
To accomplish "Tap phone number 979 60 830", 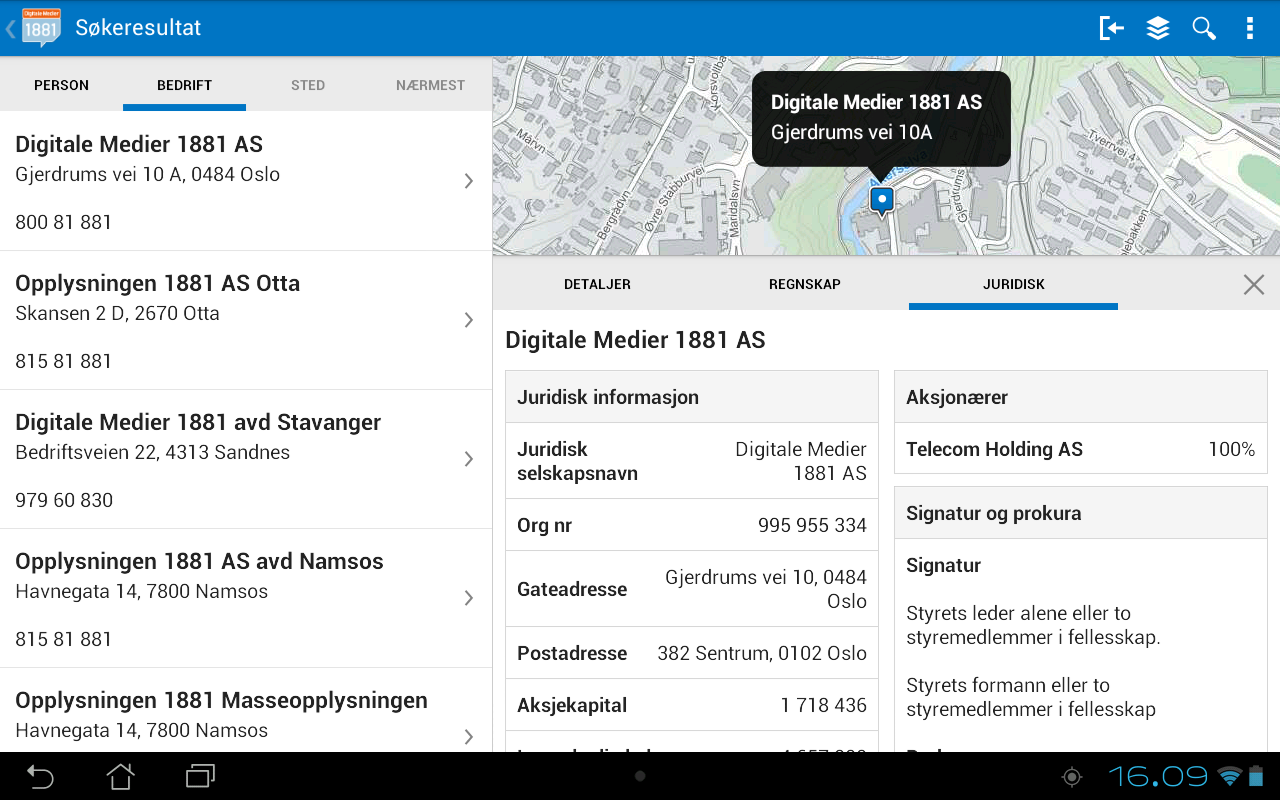I will [64, 500].
